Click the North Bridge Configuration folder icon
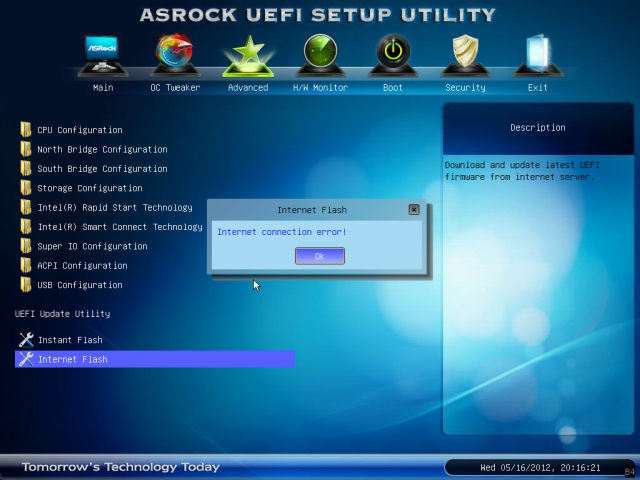Screen dimensions: 640x480 (x=26, y=149)
